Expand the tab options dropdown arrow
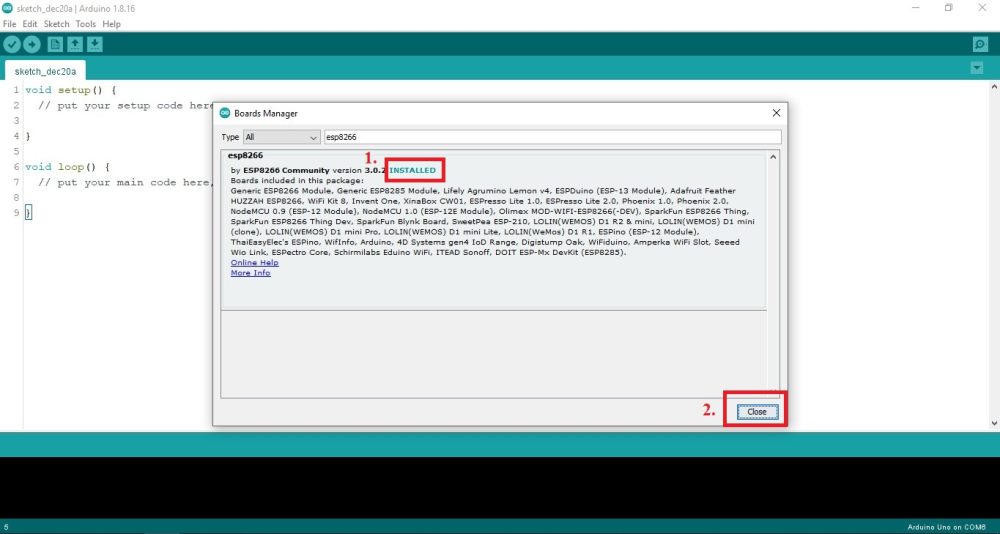The image size is (1000, 534). [976, 68]
